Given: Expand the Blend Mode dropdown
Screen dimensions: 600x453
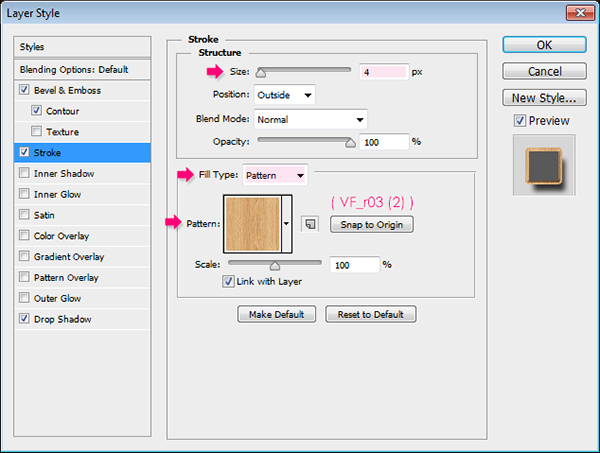Looking at the screenshot, I should point(310,118).
